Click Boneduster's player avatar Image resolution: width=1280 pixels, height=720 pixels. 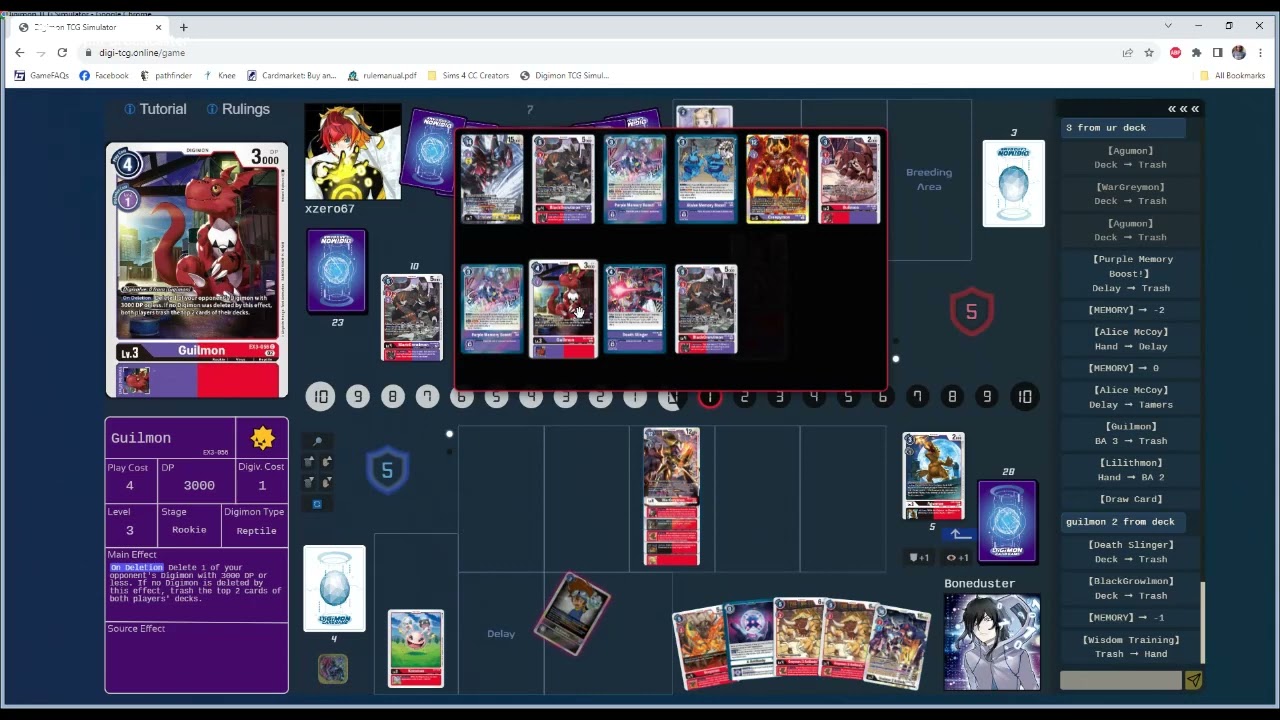pos(992,642)
